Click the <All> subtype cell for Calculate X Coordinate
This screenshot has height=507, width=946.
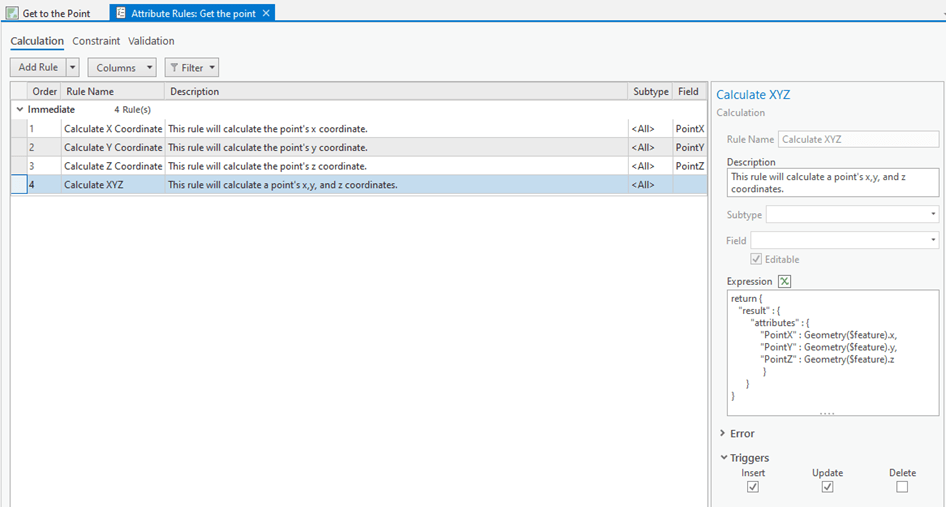coord(650,129)
